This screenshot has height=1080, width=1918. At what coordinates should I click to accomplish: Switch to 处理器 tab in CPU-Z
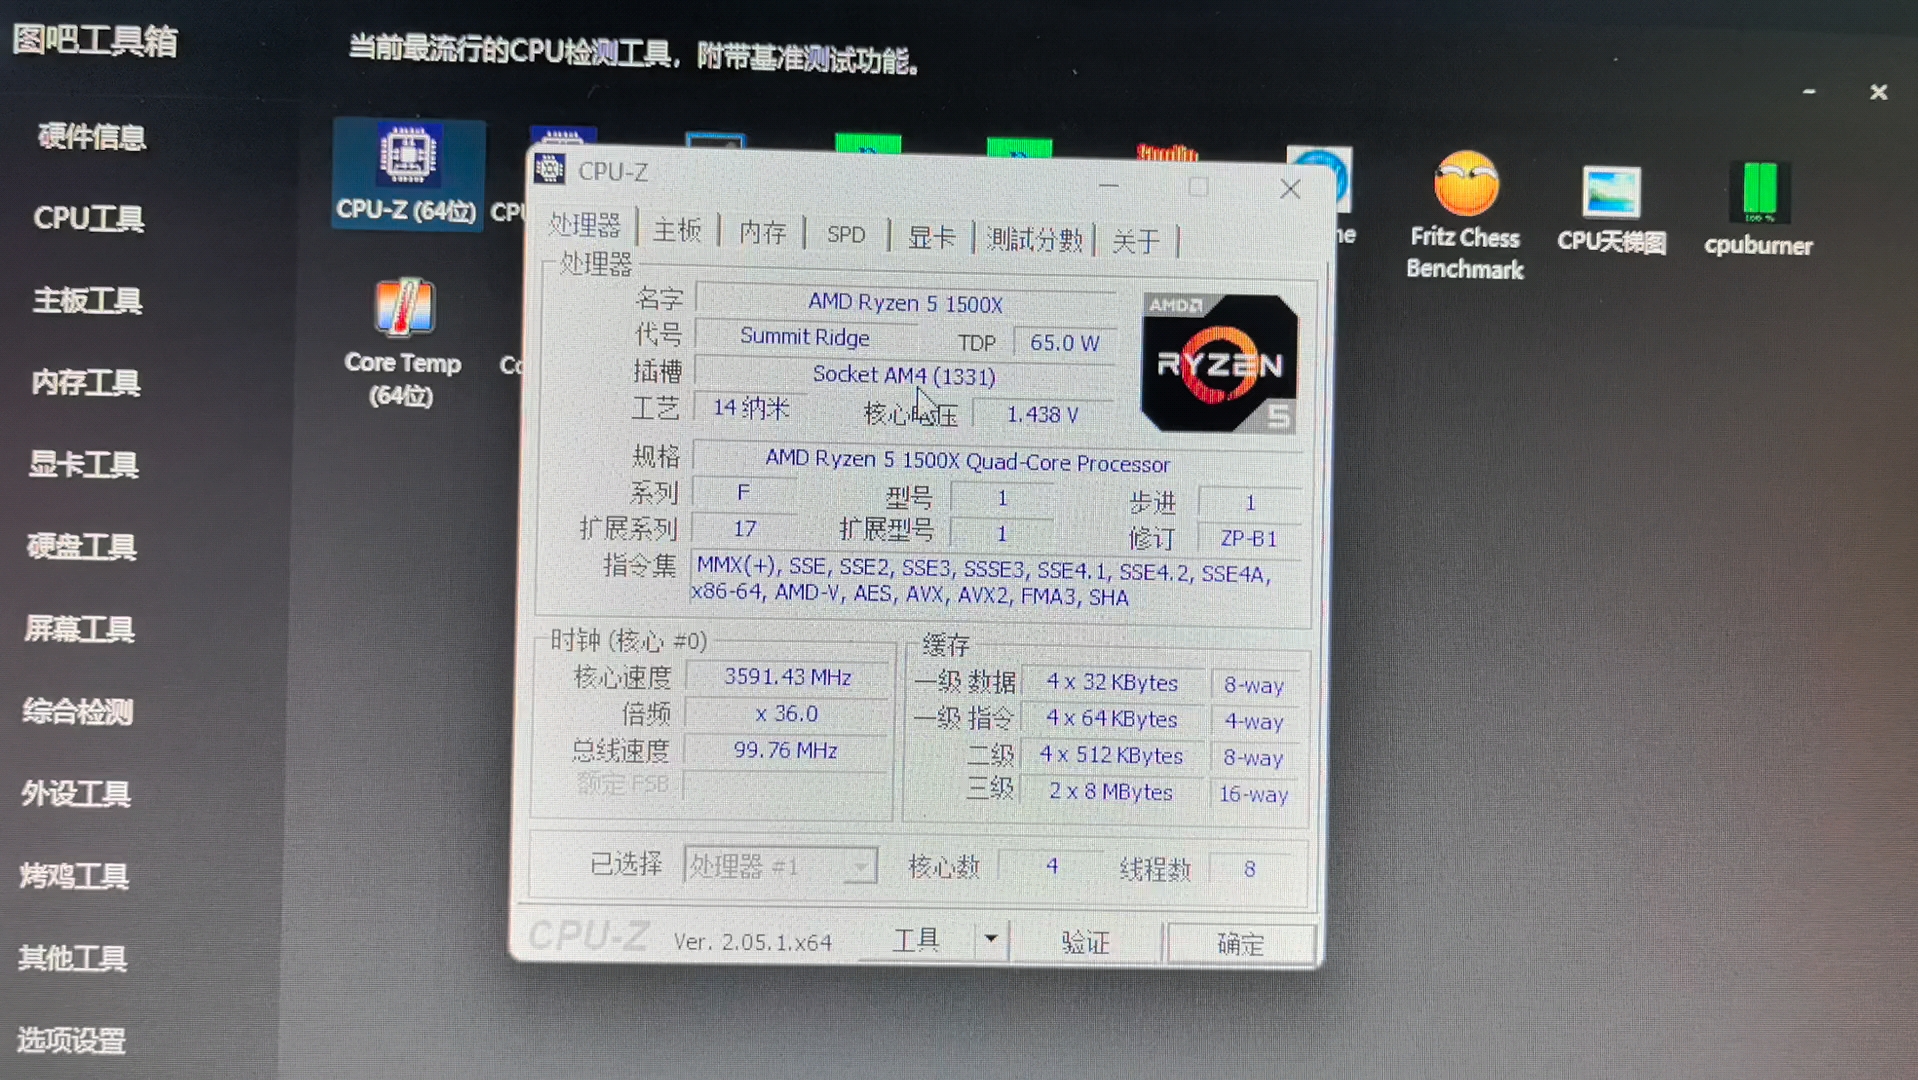point(585,226)
